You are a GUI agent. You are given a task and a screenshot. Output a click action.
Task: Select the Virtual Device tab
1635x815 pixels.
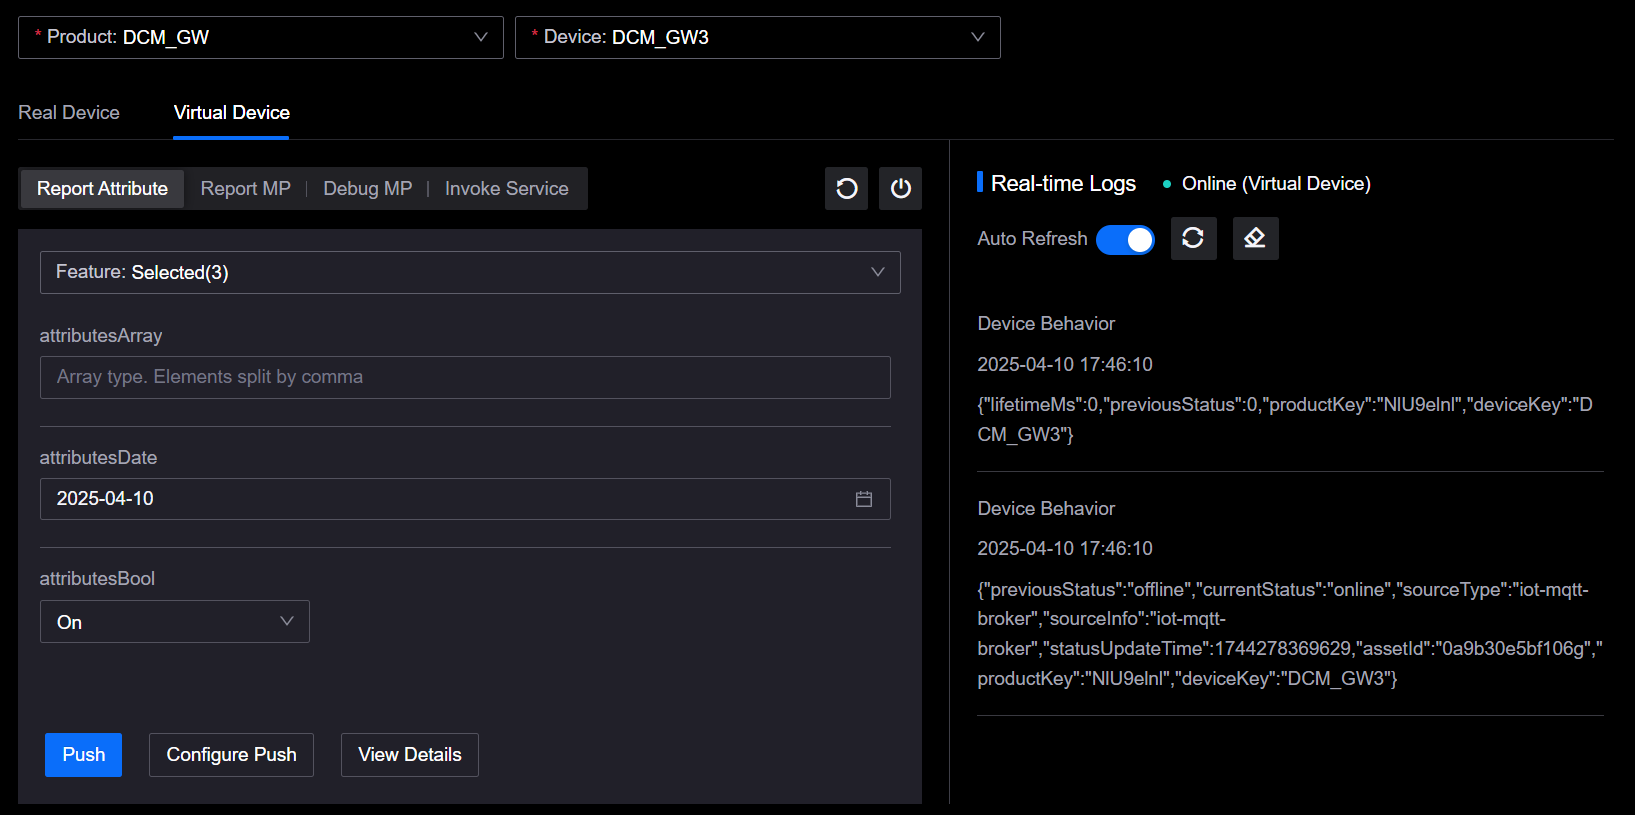coord(231,113)
